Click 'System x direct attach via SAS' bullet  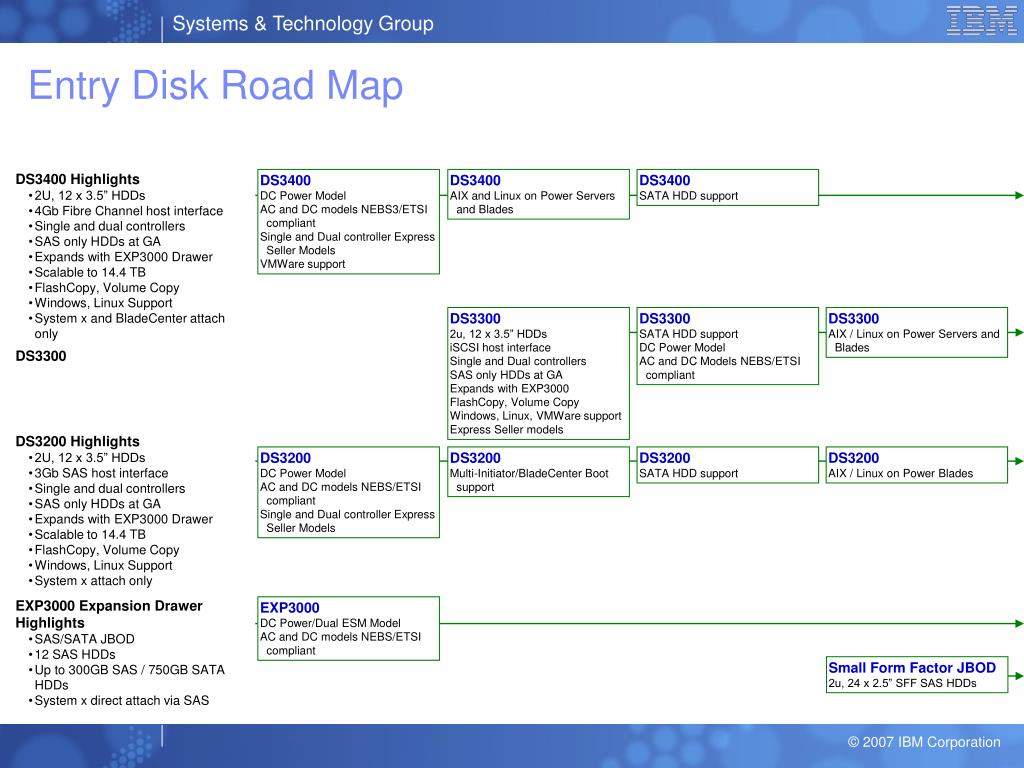click(121, 701)
